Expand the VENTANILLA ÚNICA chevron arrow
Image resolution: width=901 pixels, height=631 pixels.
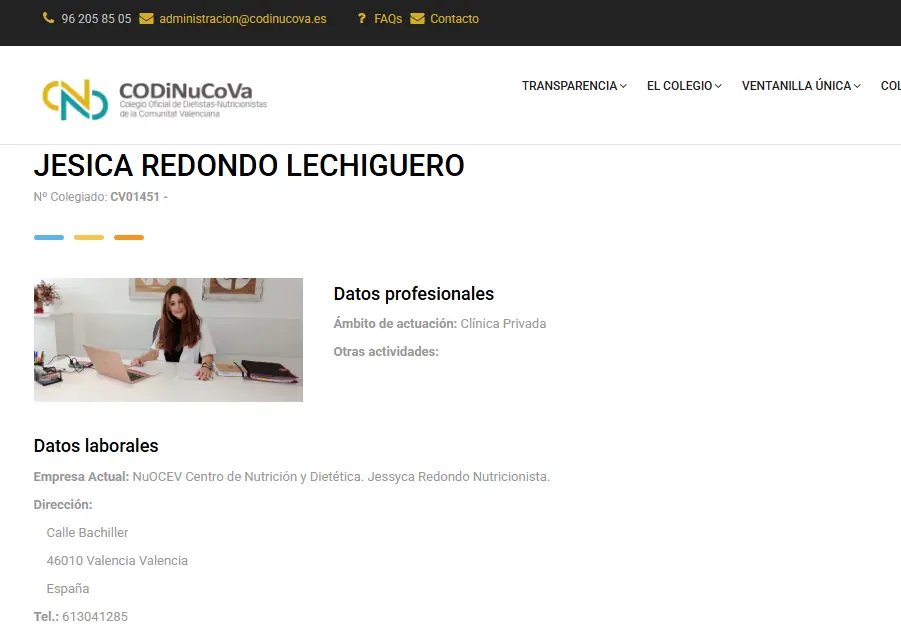[x=857, y=86]
